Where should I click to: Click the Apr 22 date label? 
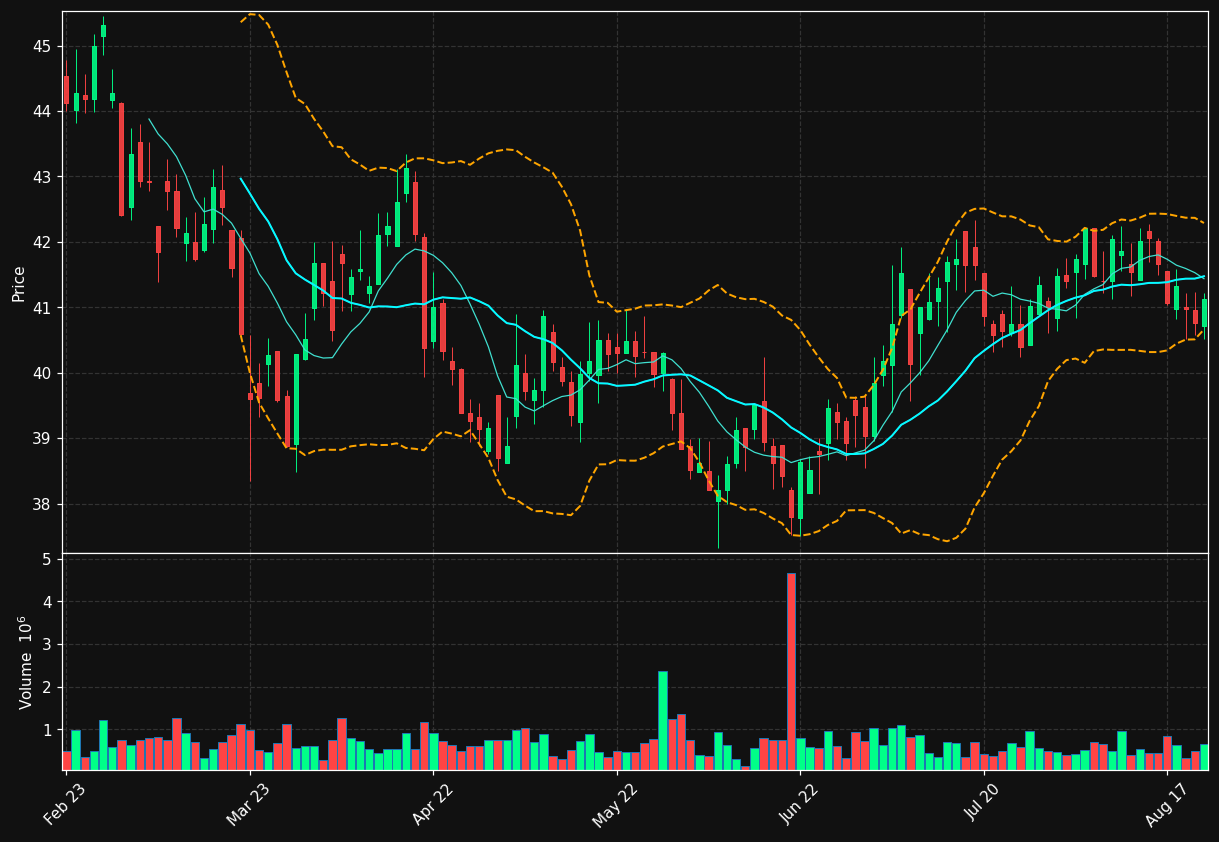coord(432,805)
